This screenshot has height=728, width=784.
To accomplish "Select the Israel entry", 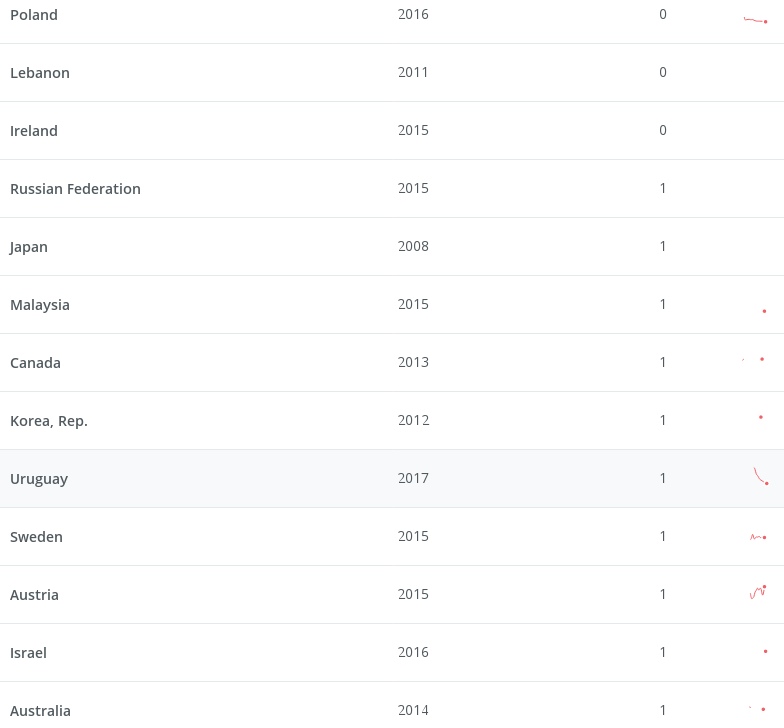I will [28, 653].
